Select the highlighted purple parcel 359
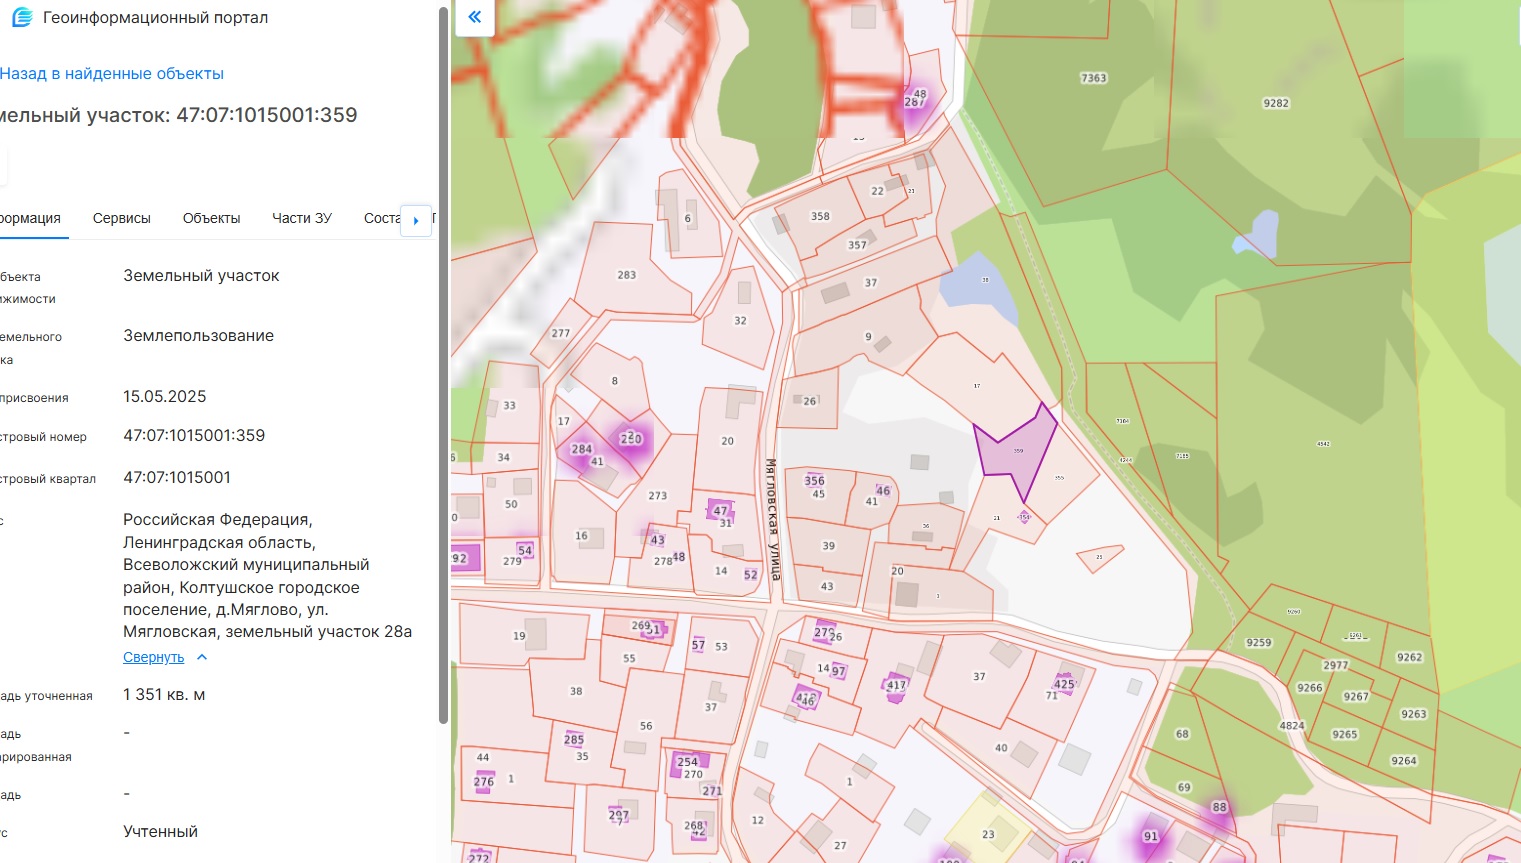 [1015, 446]
